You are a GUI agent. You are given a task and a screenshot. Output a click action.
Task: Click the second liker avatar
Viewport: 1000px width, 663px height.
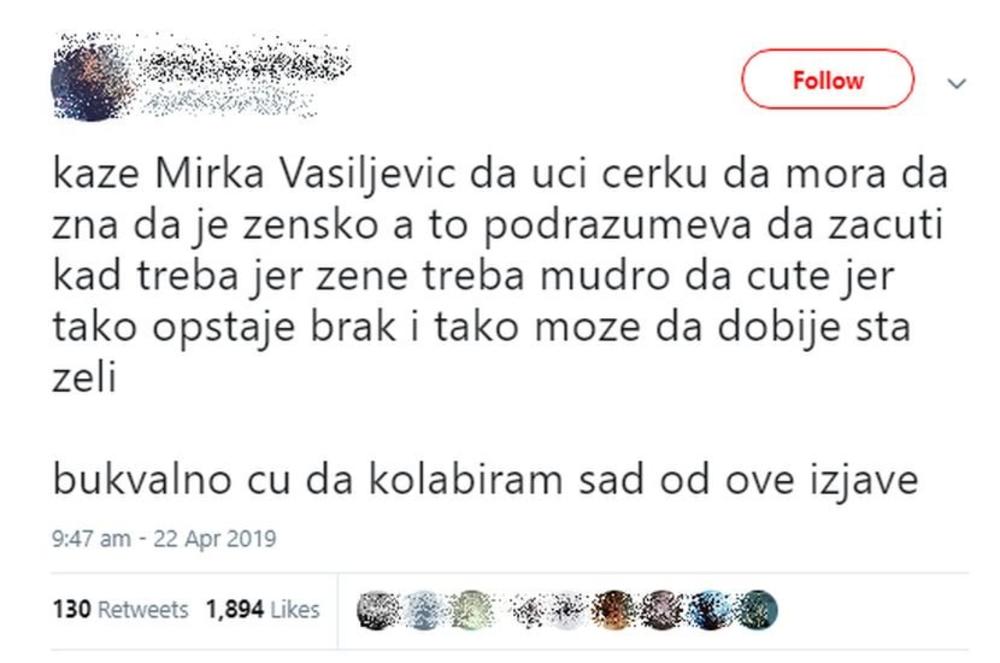click(x=421, y=609)
